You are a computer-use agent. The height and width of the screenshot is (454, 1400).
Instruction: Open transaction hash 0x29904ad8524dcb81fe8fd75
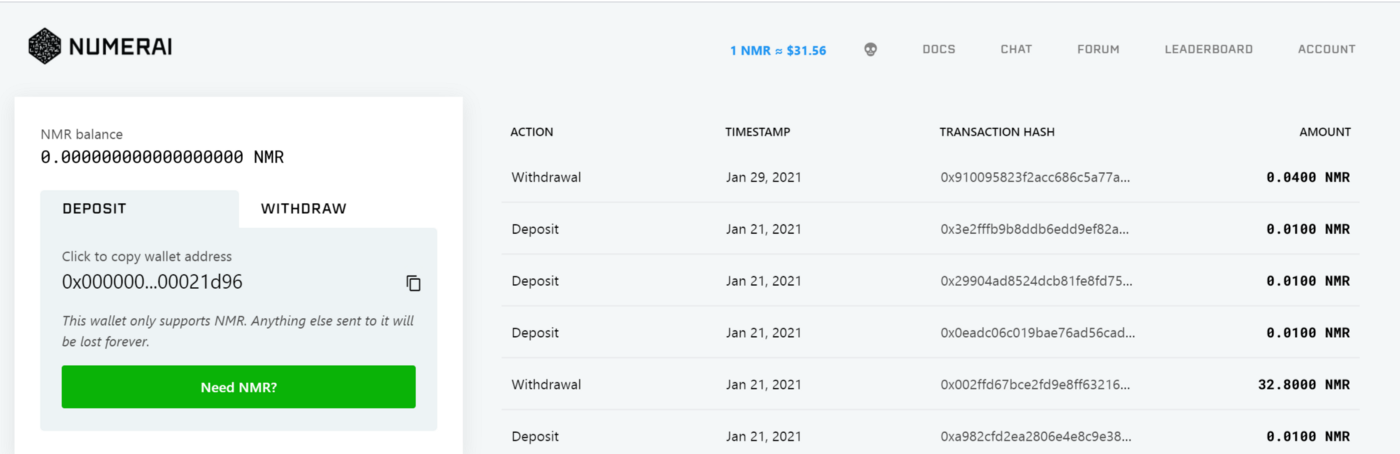click(x=1037, y=281)
